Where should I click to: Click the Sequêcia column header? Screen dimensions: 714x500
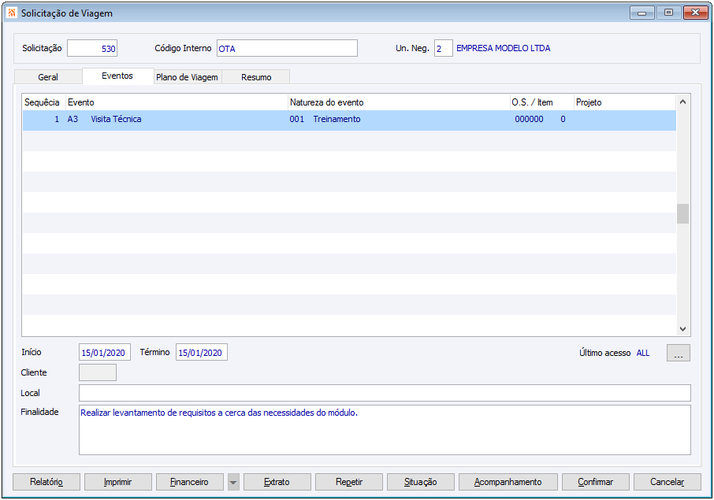[42, 102]
